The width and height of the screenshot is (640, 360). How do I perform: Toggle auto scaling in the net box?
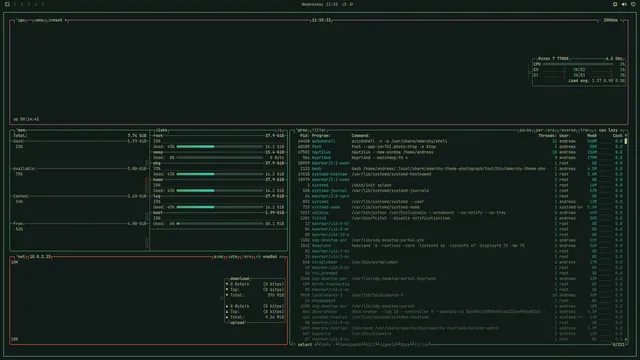[x=233, y=257]
